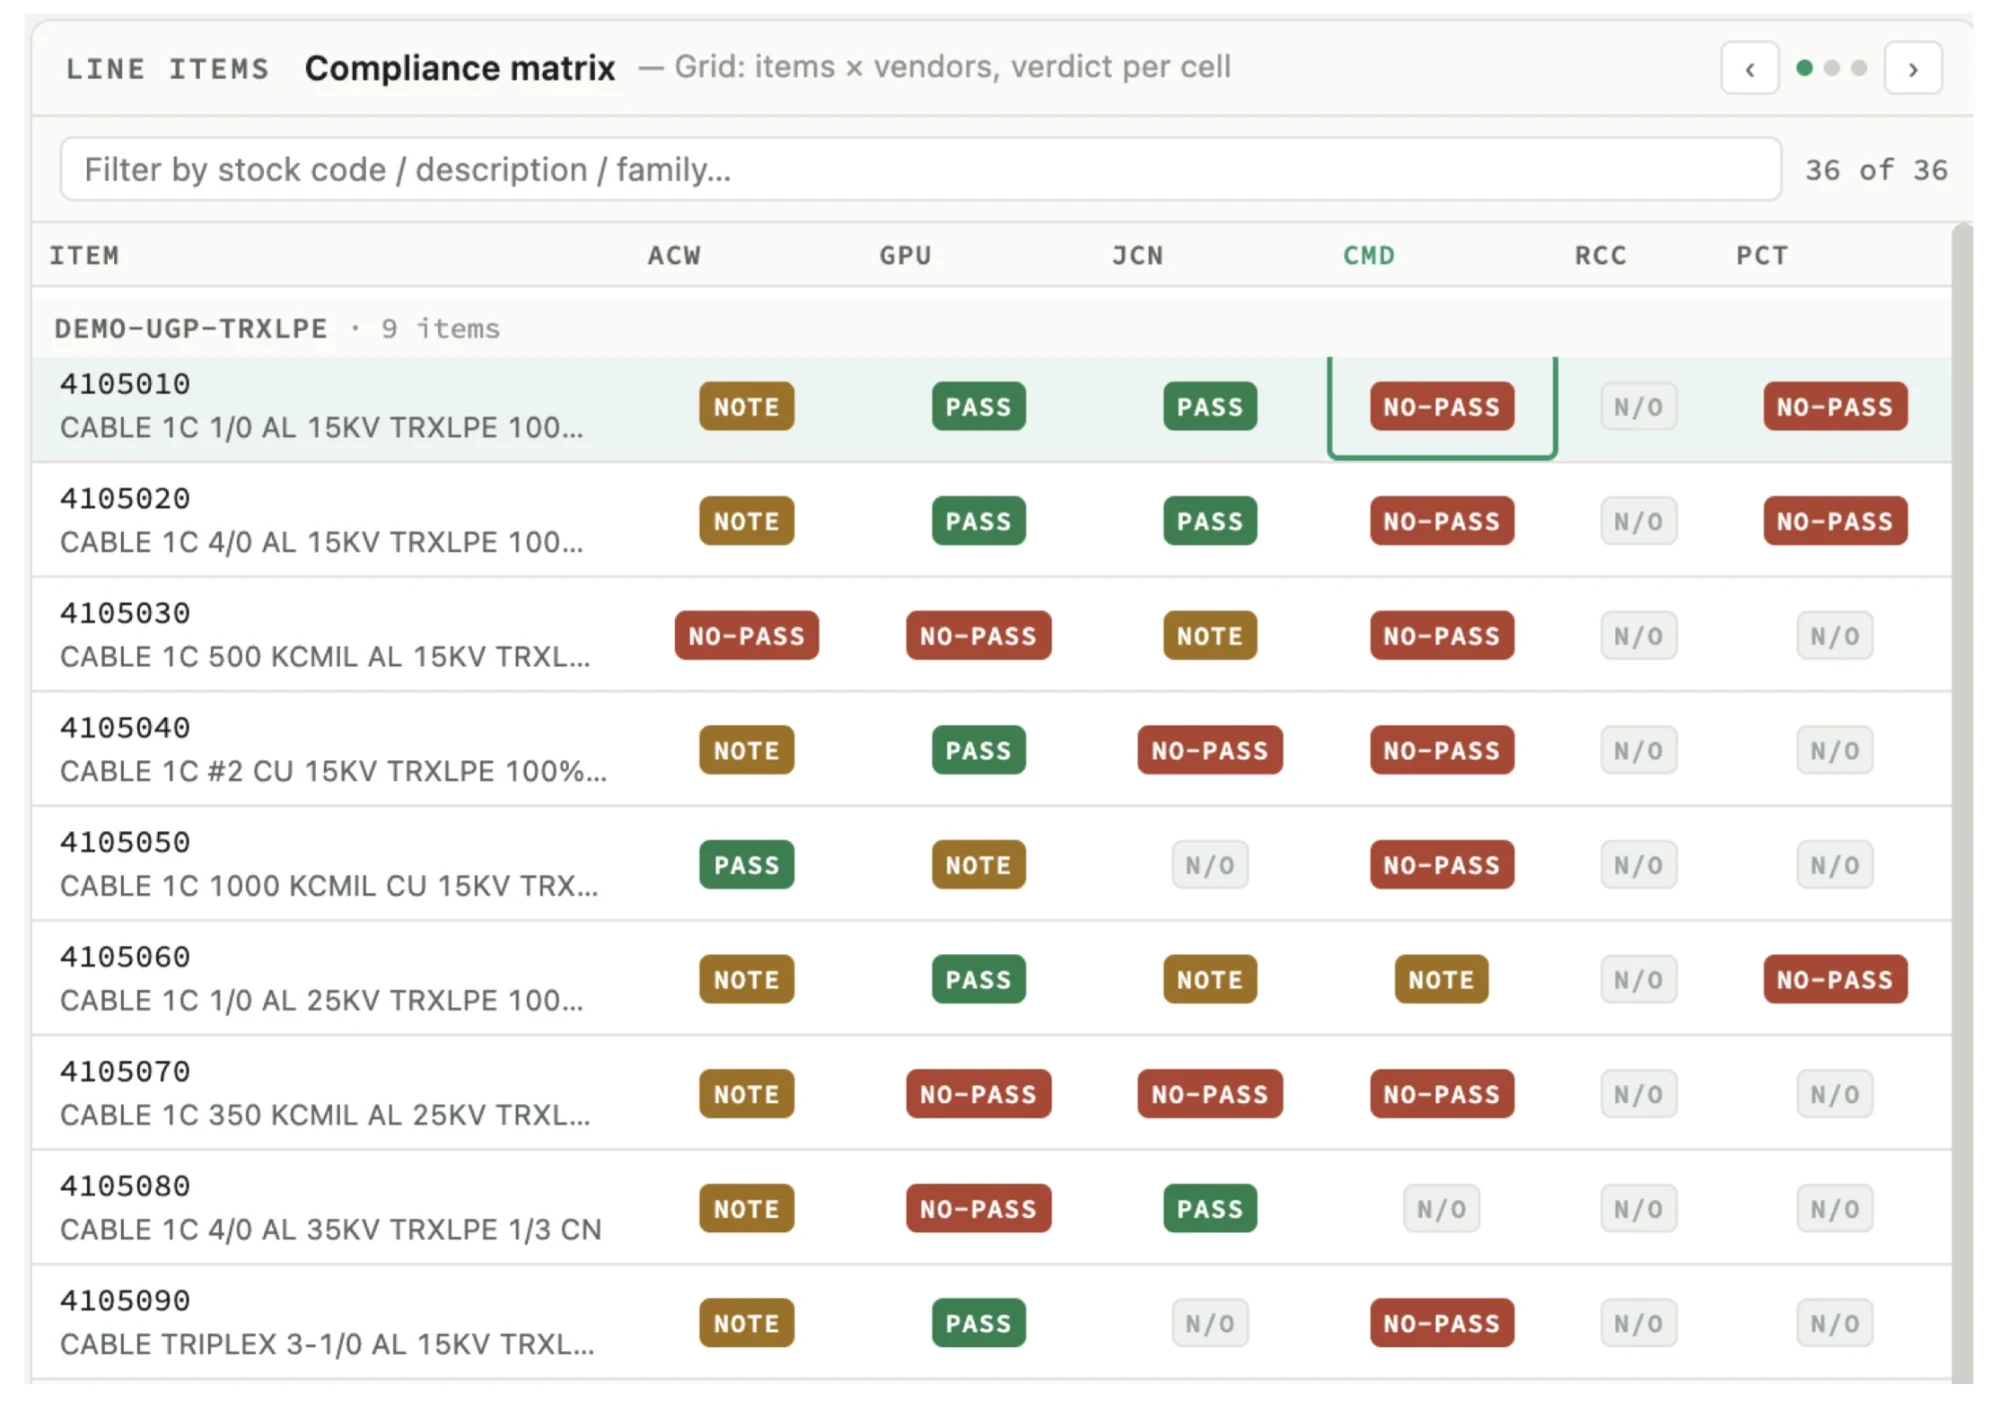Open PASS verdict for 4105080 under JCN
This screenshot has height=1409, width=2000.
tap(1209, 1209)
